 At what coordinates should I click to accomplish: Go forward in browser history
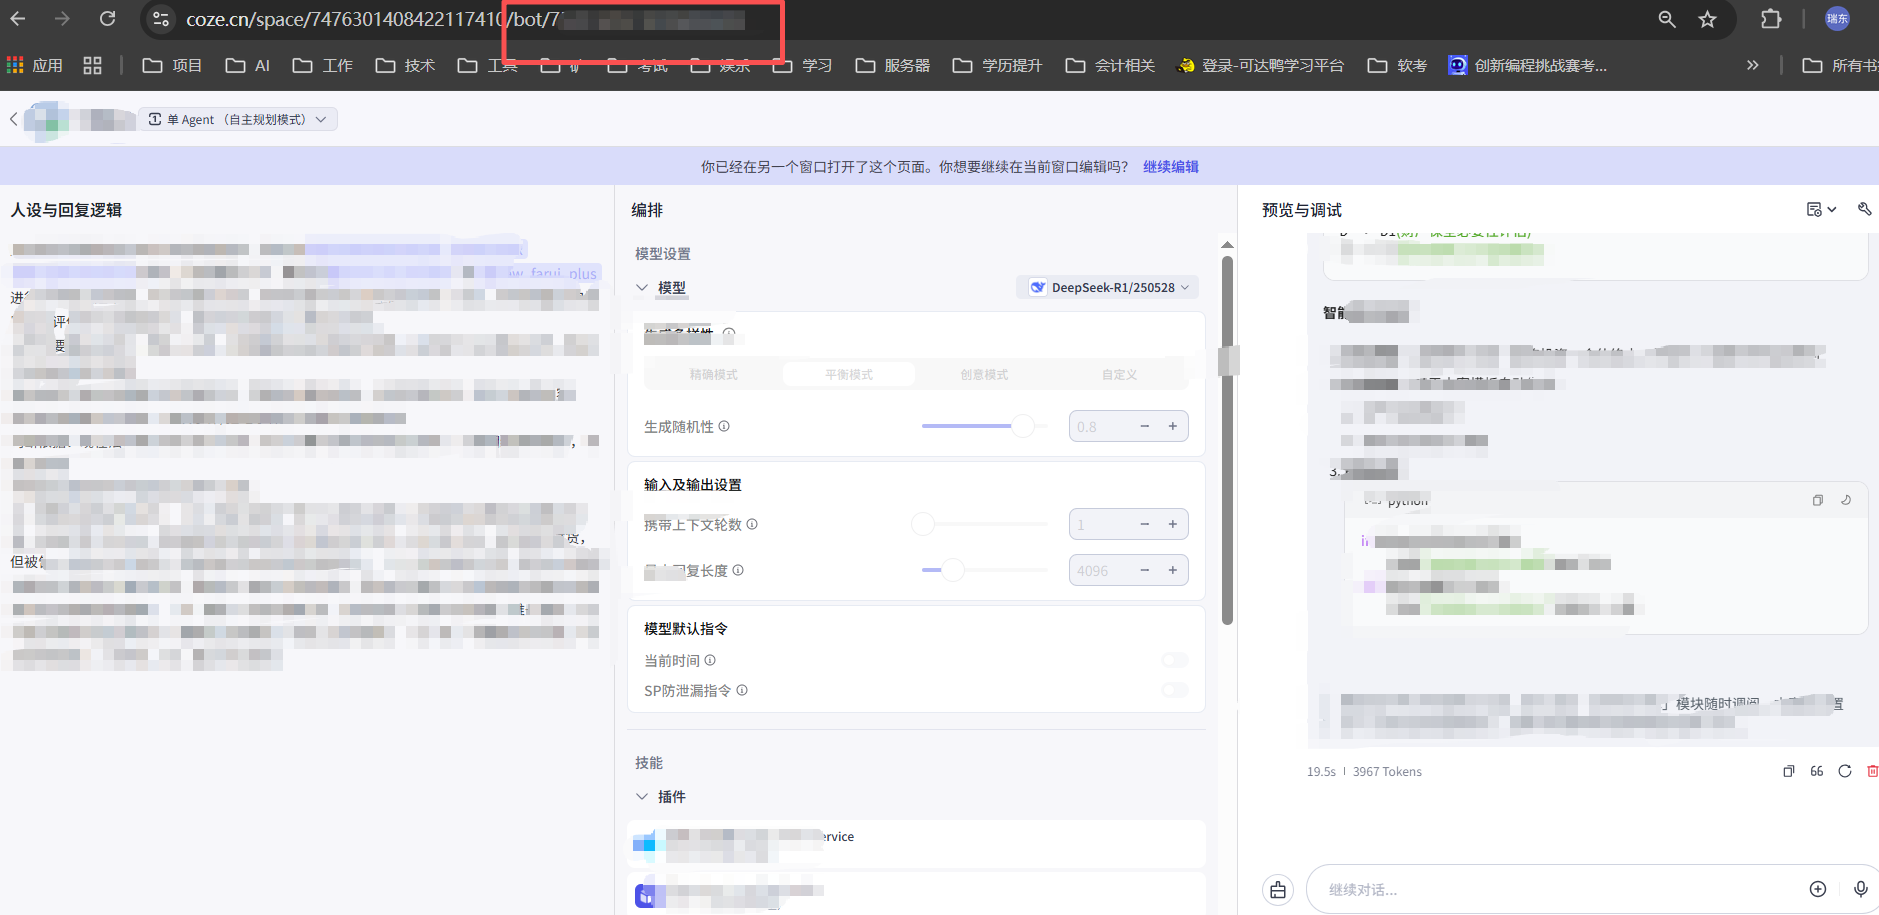[62, 18]
